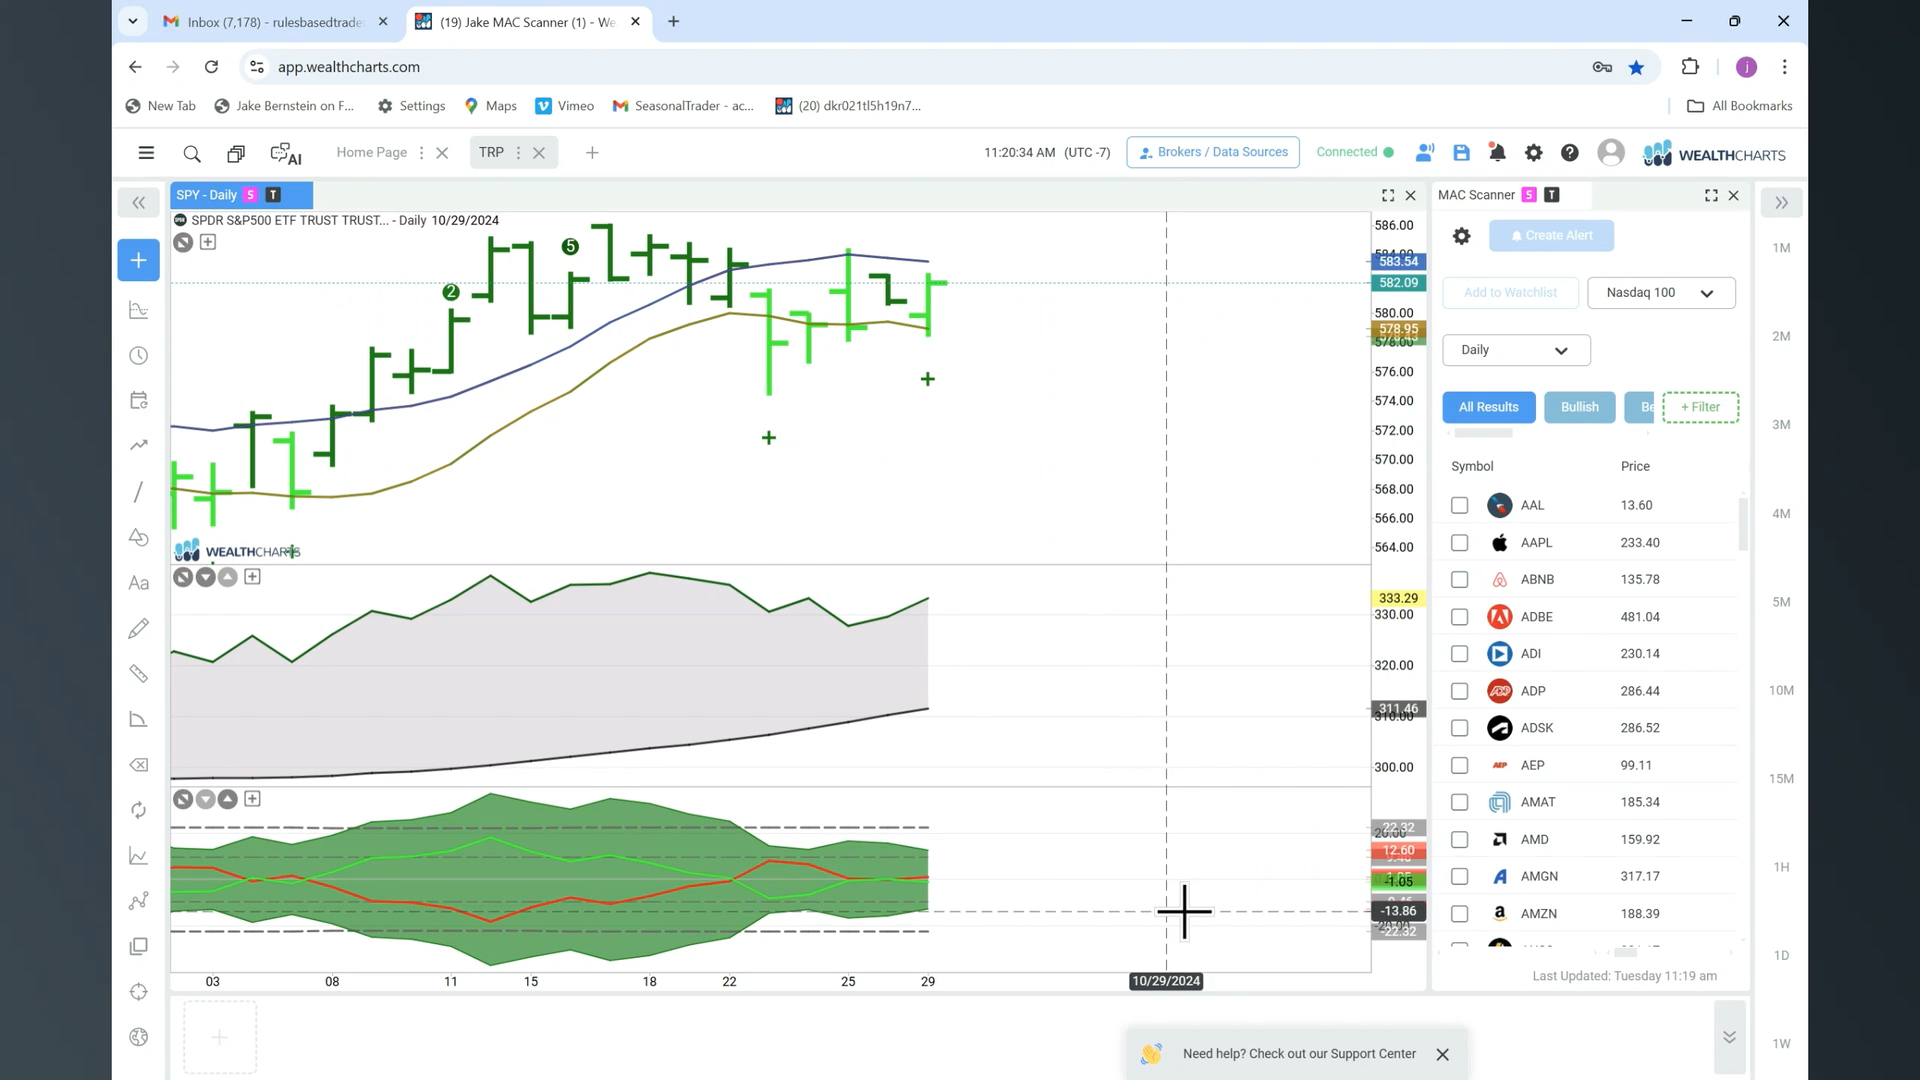Dismiss the Support Center help popup

[x=1442, y=1055]
